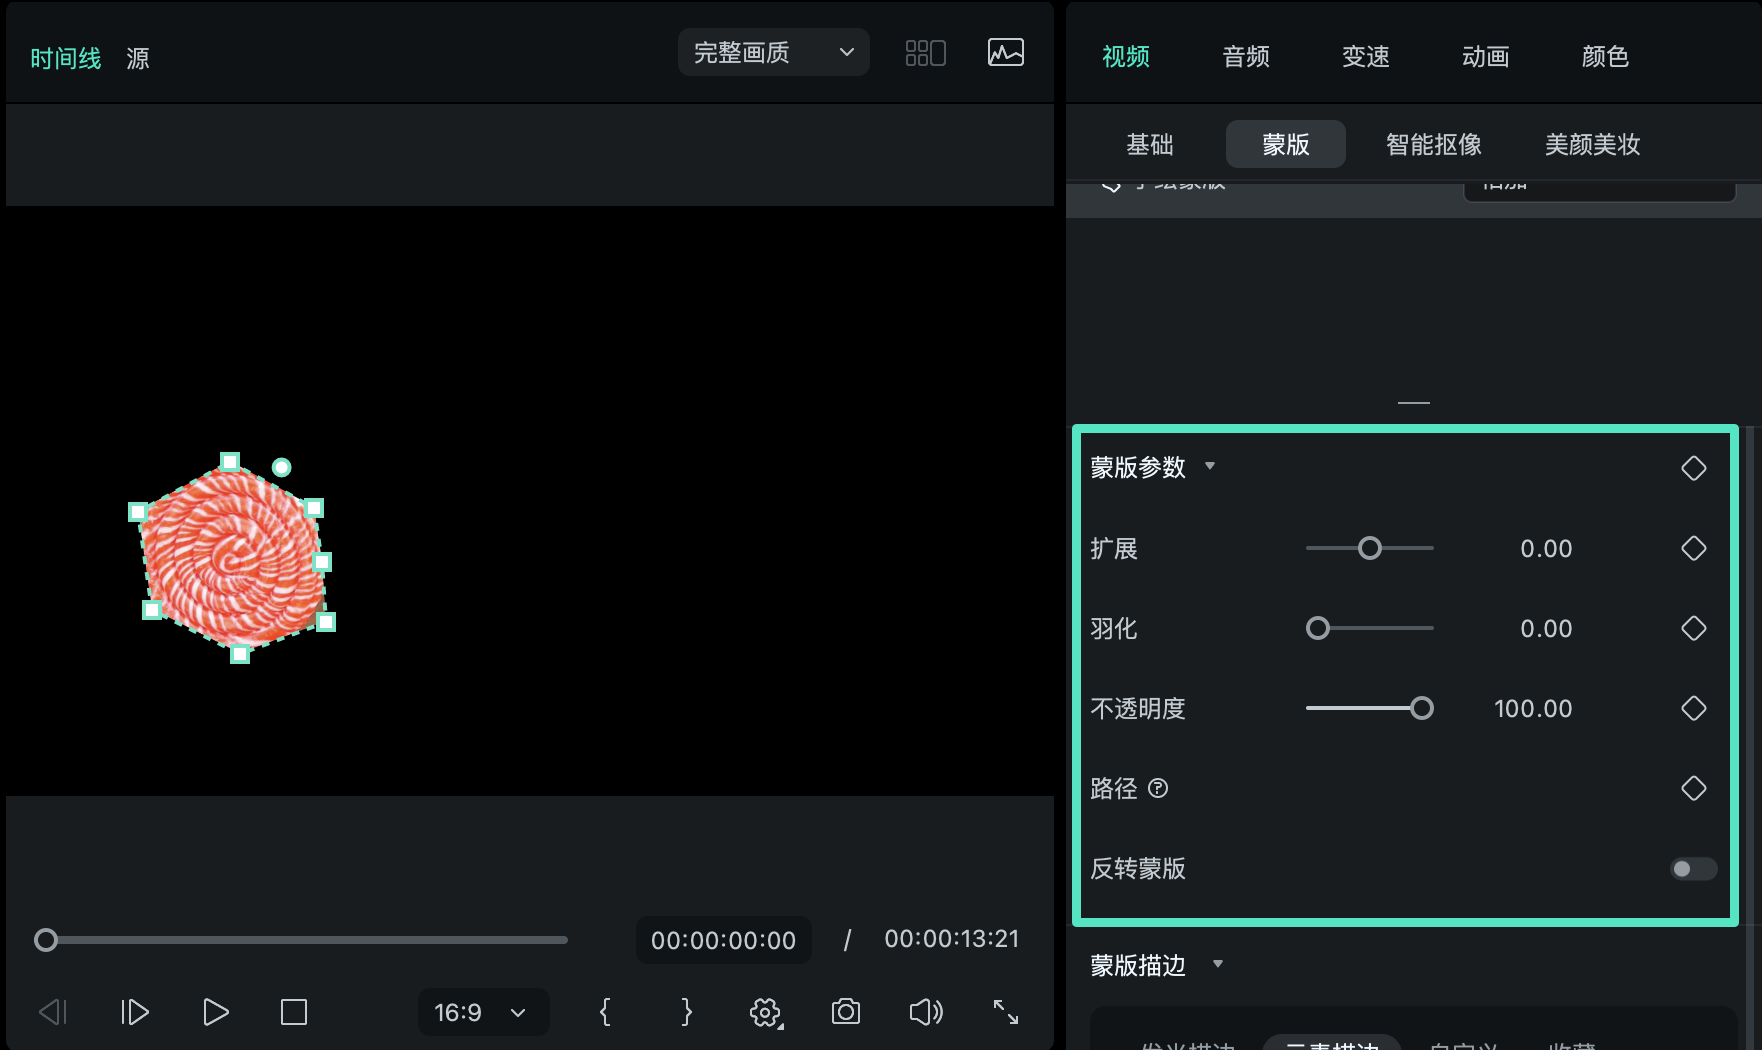
Task: Open the 完整画质 quality dropdown
Action: pyautogui.click(x=774, y=52)
